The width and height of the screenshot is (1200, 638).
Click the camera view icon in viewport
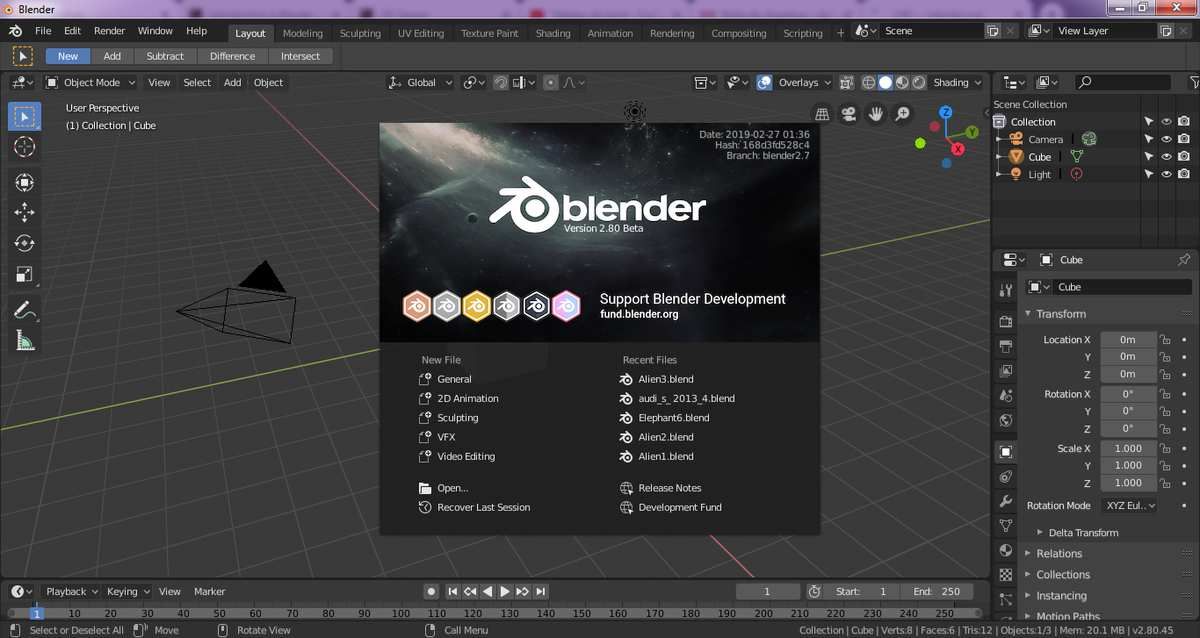848,114
